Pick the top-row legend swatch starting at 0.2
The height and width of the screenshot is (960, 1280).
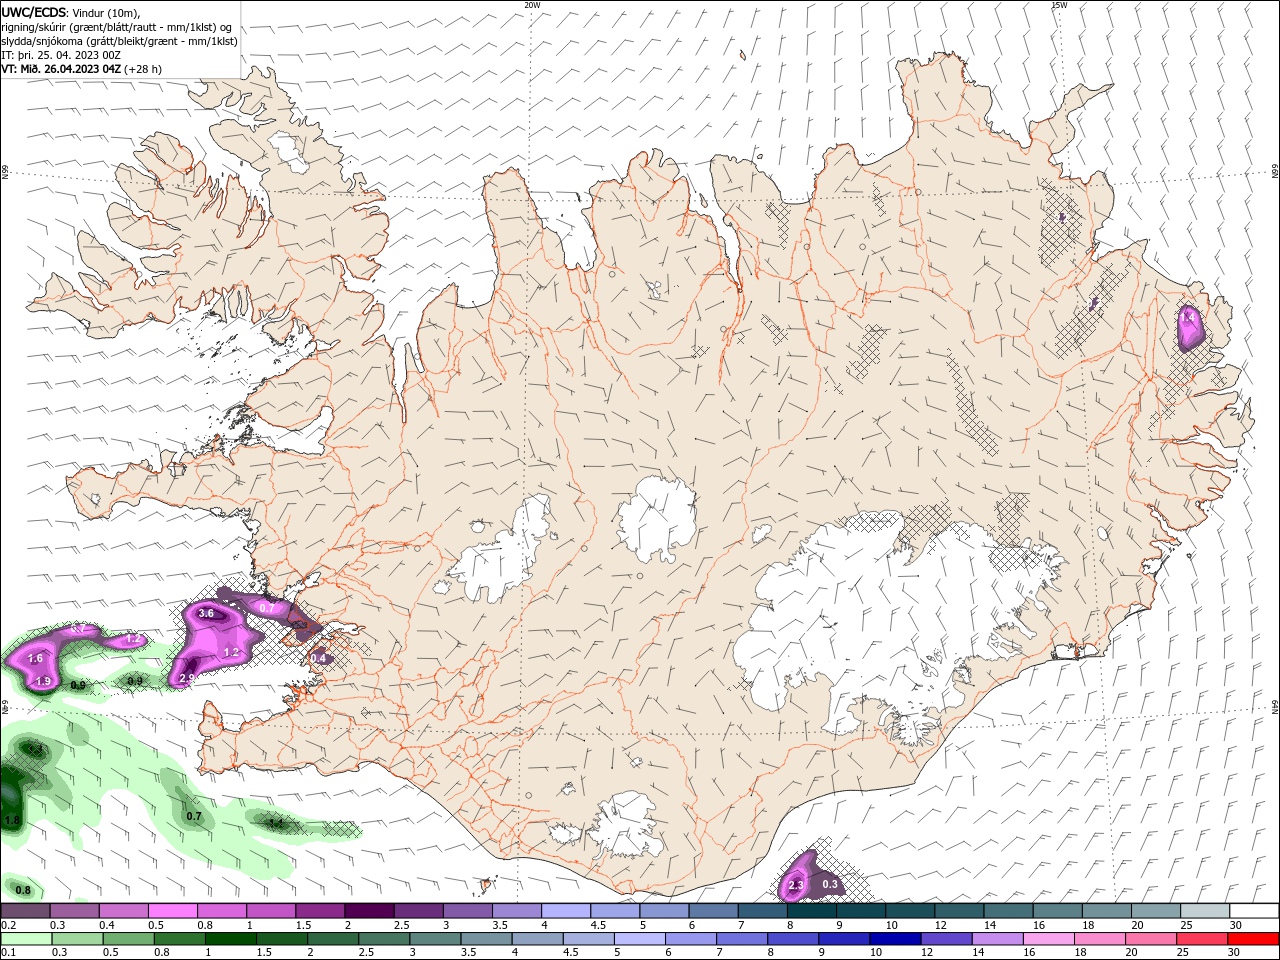[x=25, y=911]
